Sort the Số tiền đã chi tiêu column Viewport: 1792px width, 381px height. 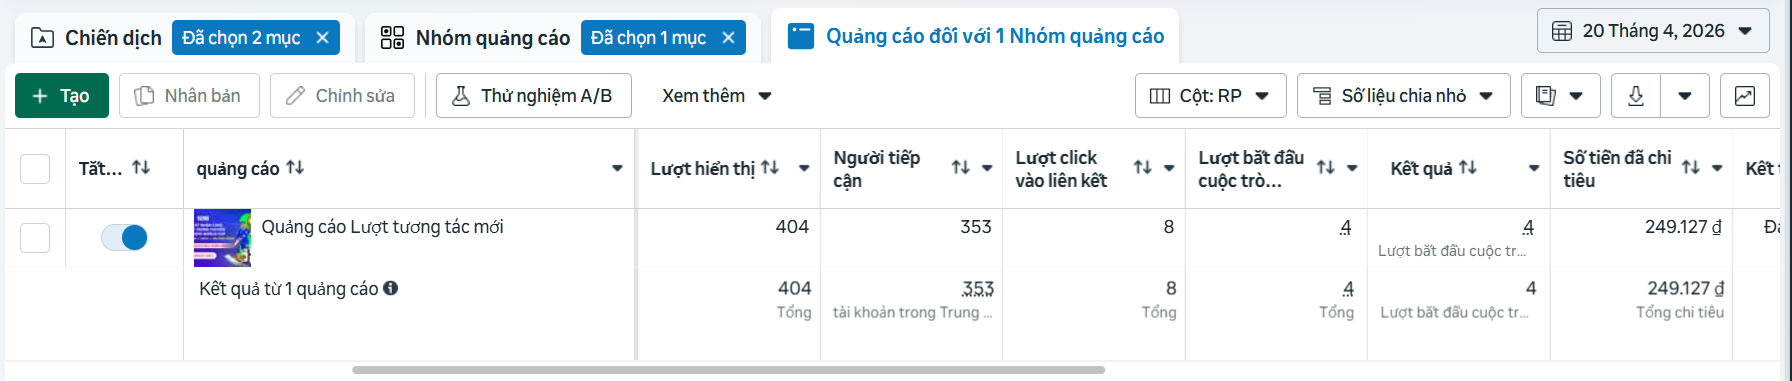(1691, 168)
